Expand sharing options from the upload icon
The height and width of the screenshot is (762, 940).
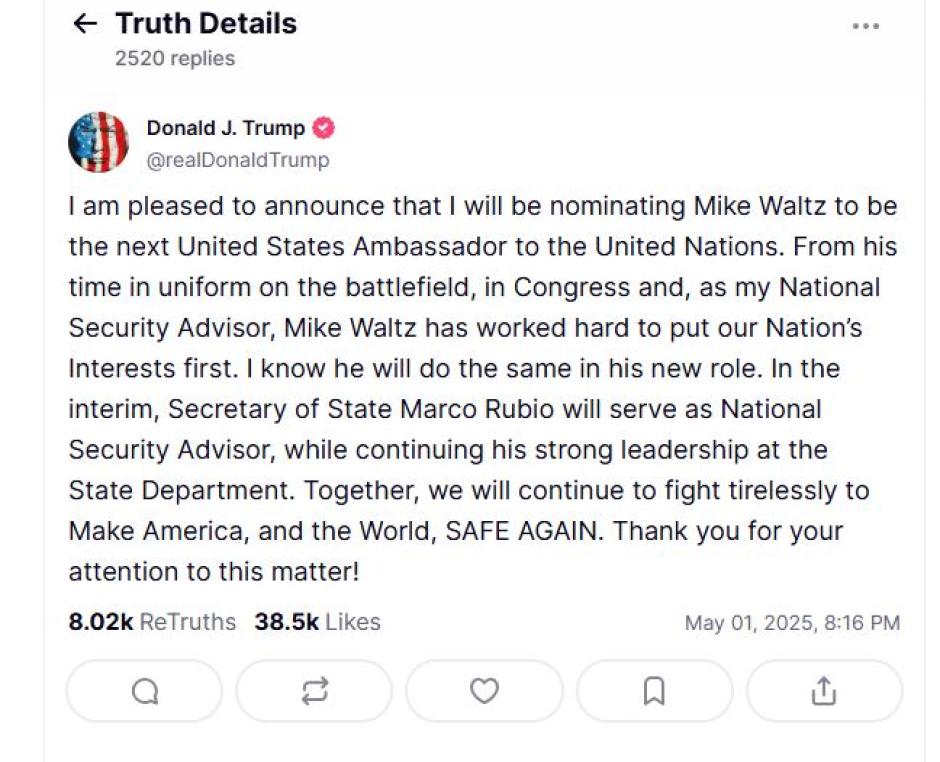point(823,690)
